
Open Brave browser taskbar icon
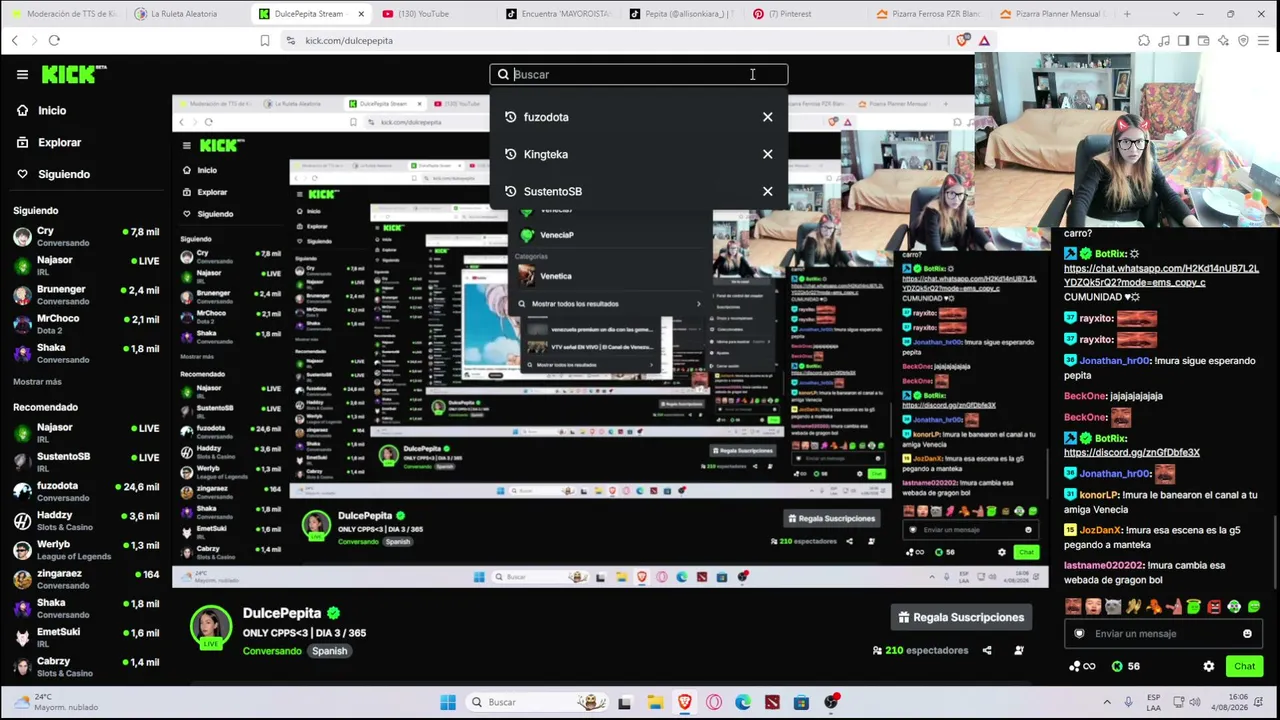684,702
